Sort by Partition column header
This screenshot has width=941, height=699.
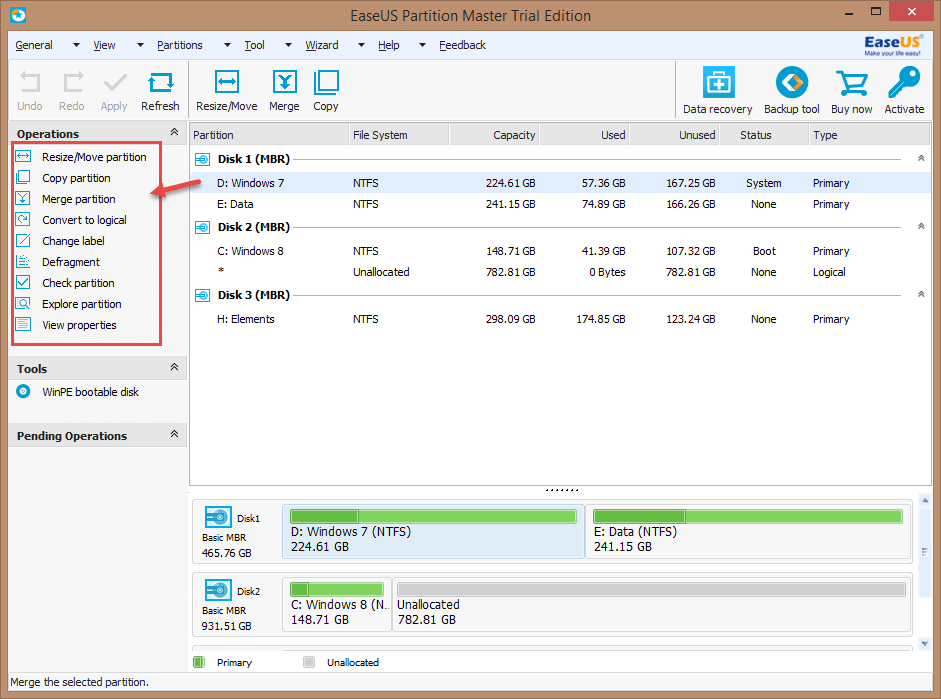tap(269, 135)
